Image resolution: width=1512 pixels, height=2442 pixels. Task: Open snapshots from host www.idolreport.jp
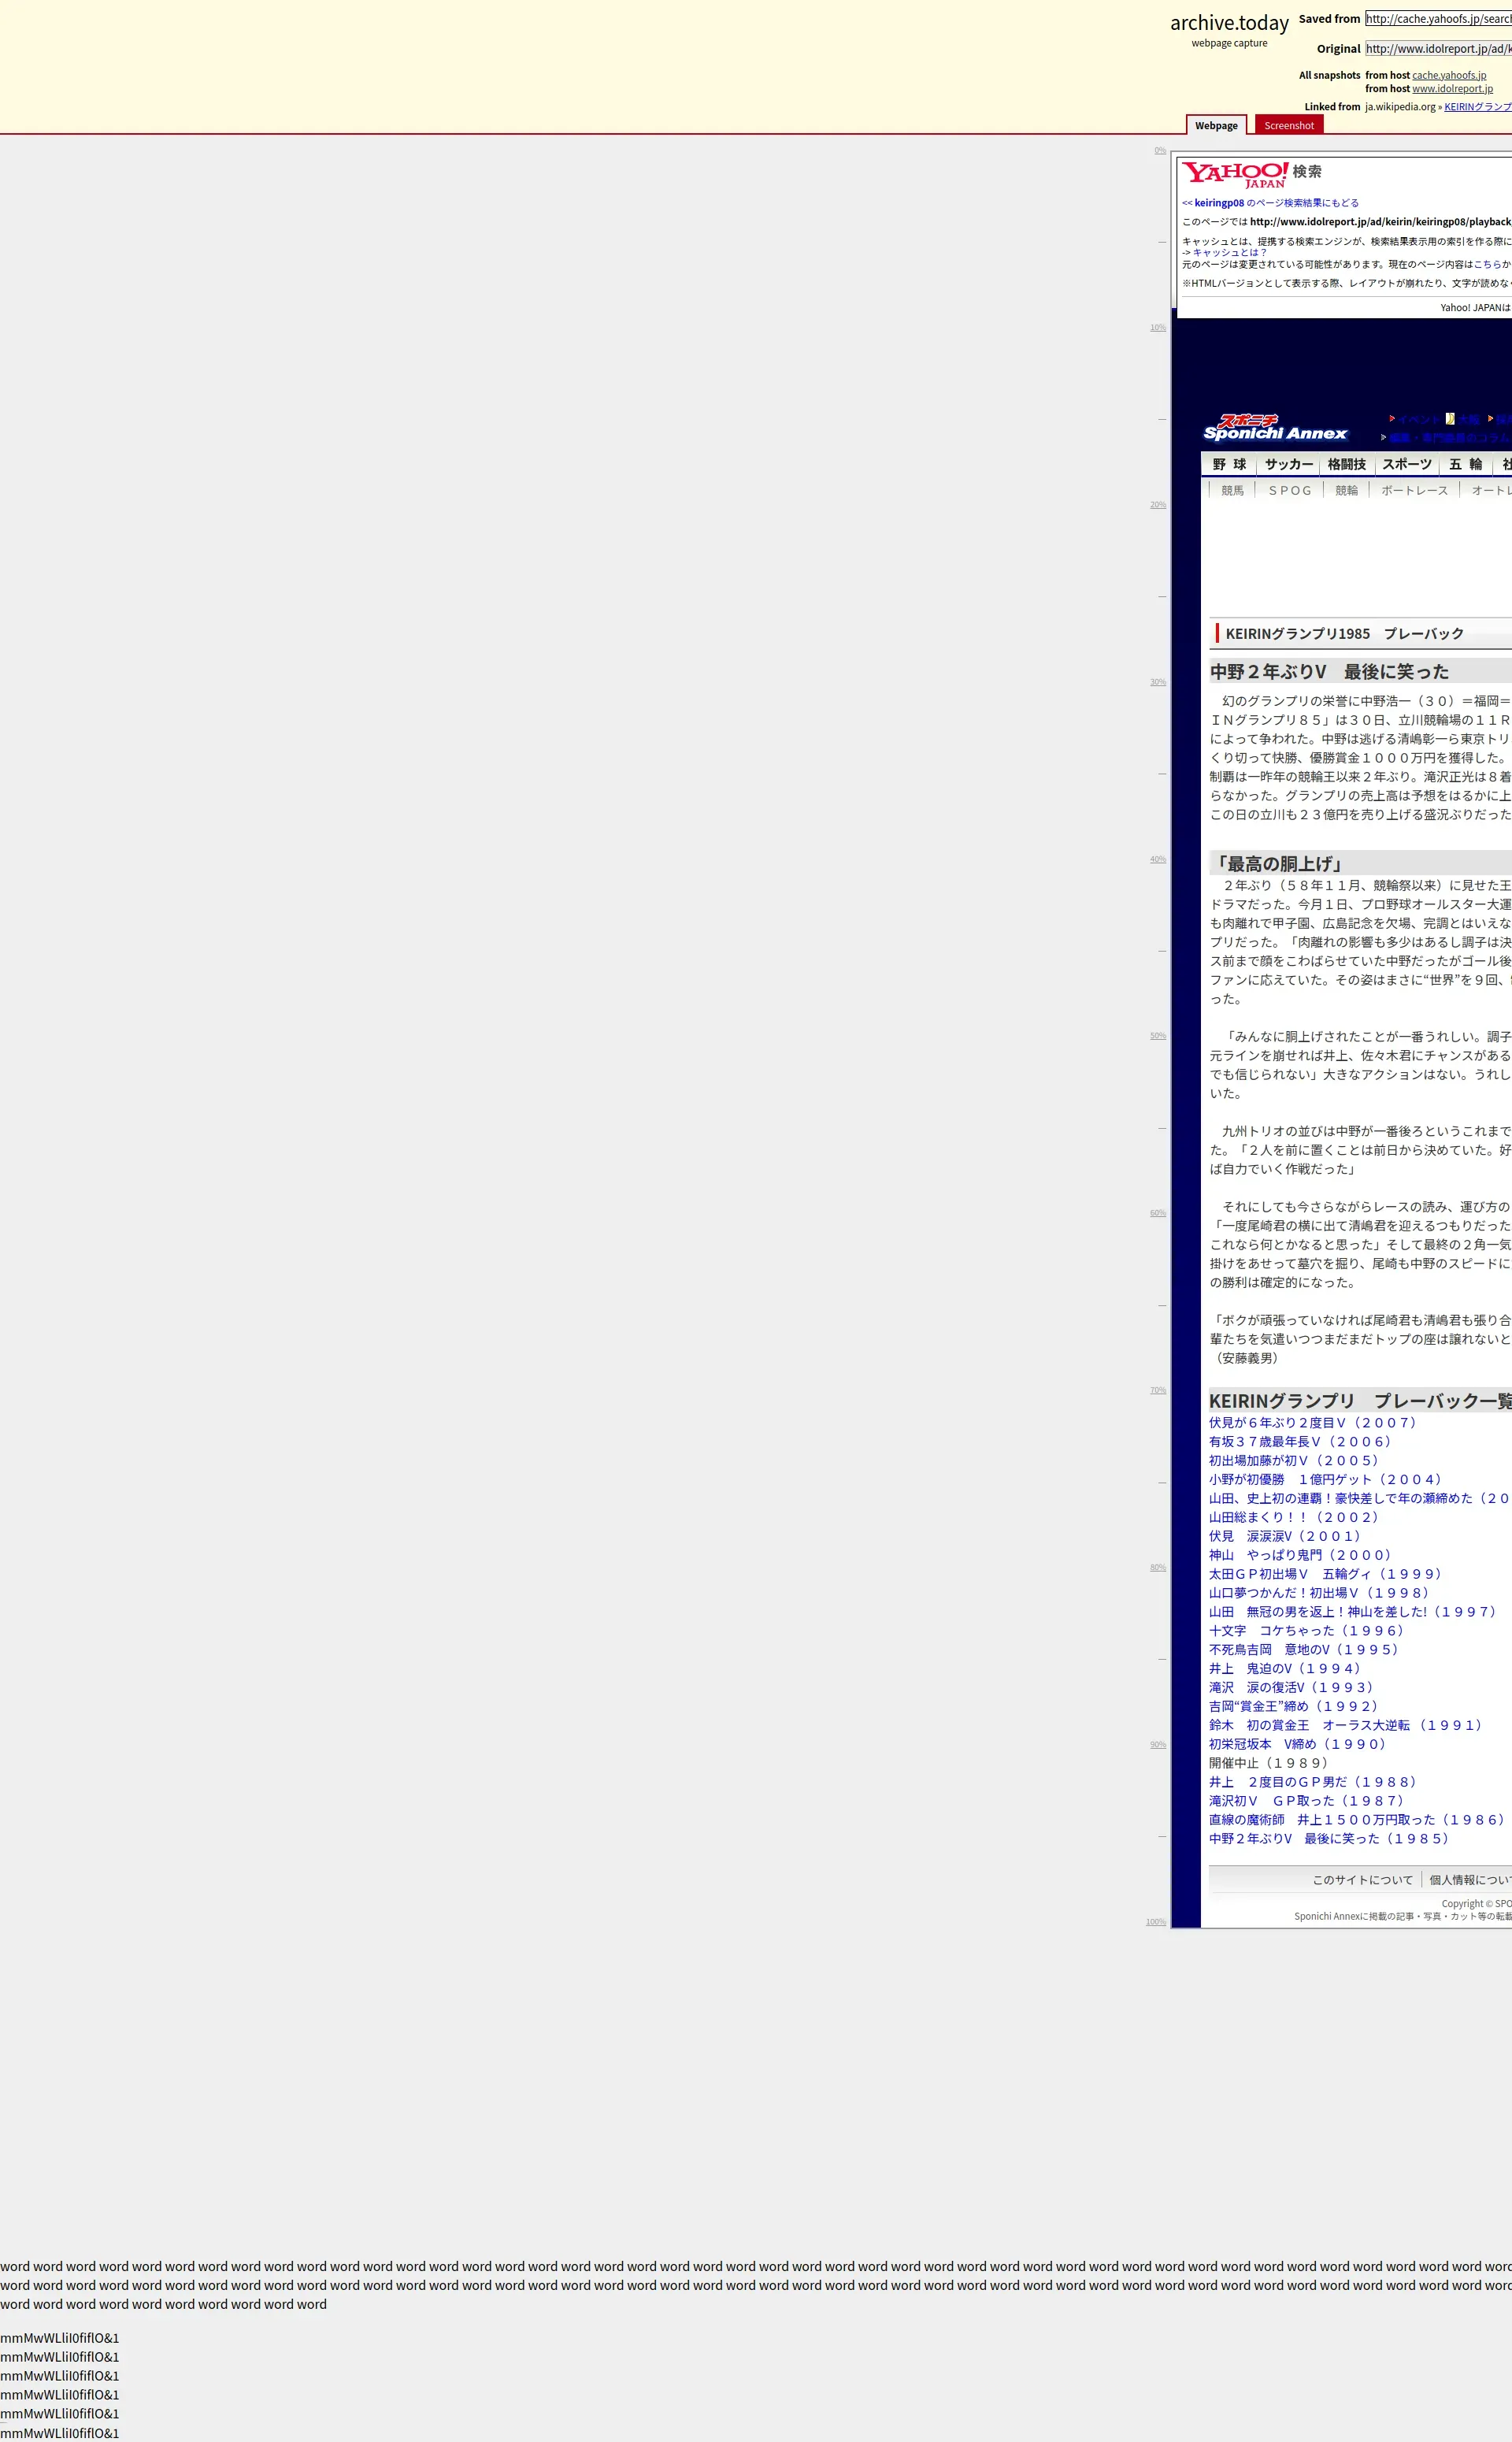coord(1452,89)
